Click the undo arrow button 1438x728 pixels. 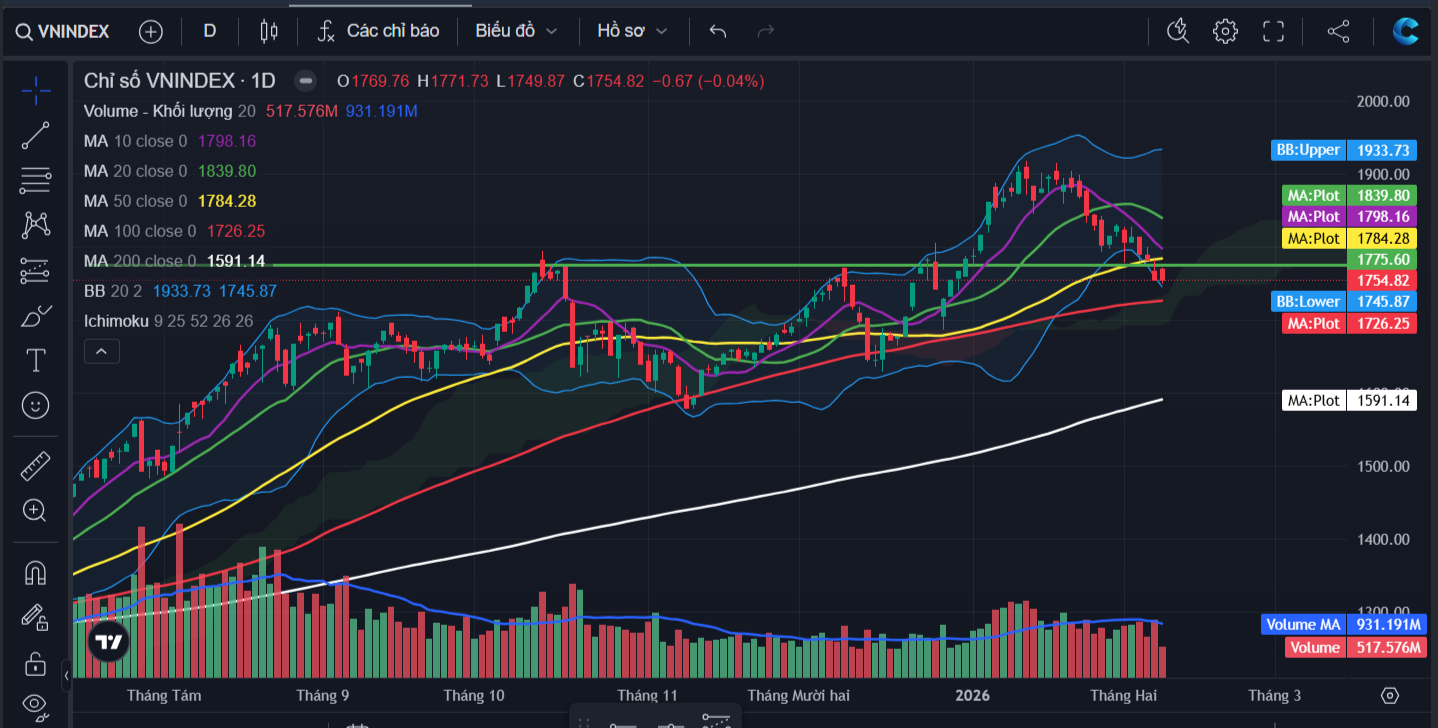click(717, 31)
